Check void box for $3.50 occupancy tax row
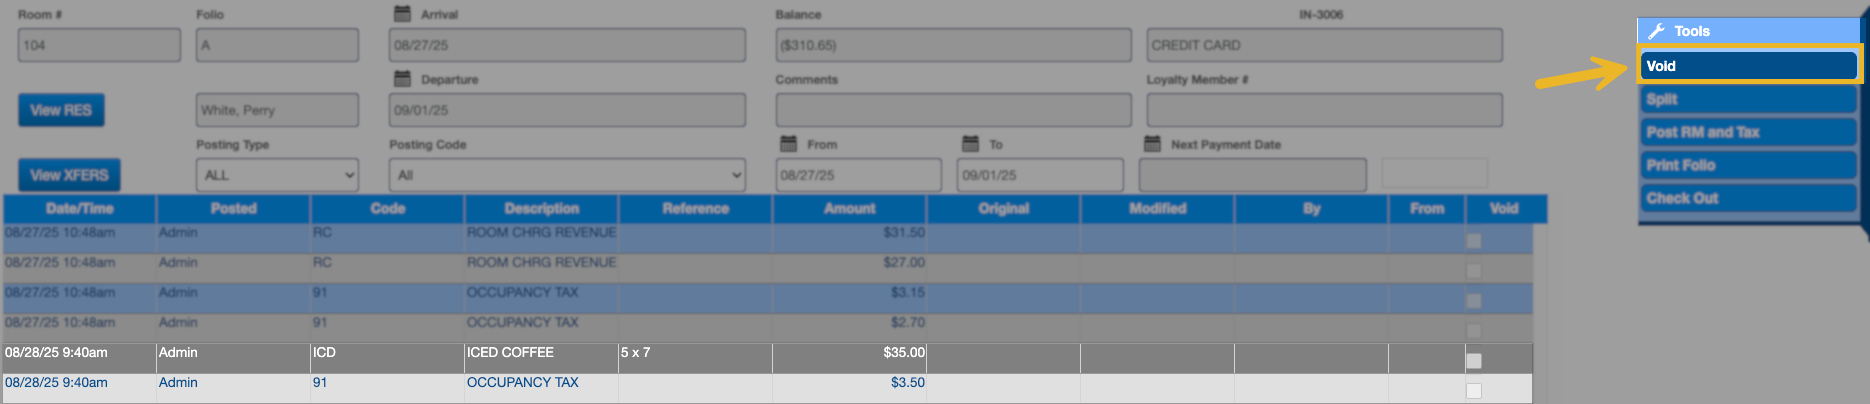The height and width of the screenshot is (404, 1870). tap(1473, 391)
